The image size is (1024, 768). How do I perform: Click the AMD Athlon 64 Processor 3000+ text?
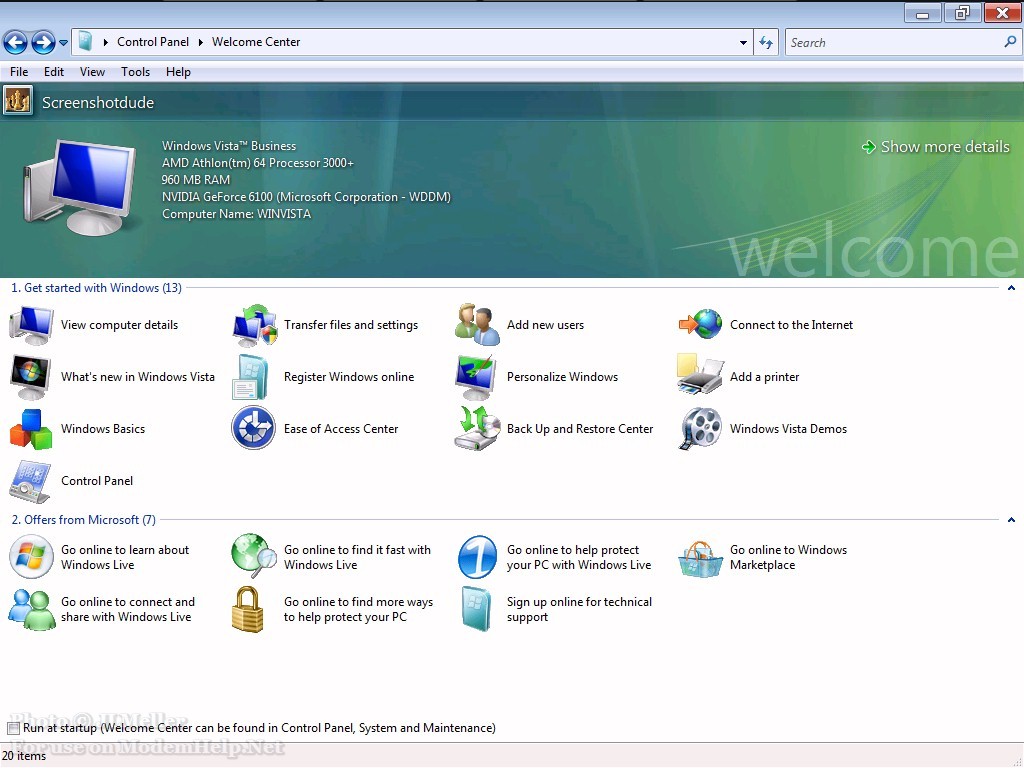click(x=257, y=163)
